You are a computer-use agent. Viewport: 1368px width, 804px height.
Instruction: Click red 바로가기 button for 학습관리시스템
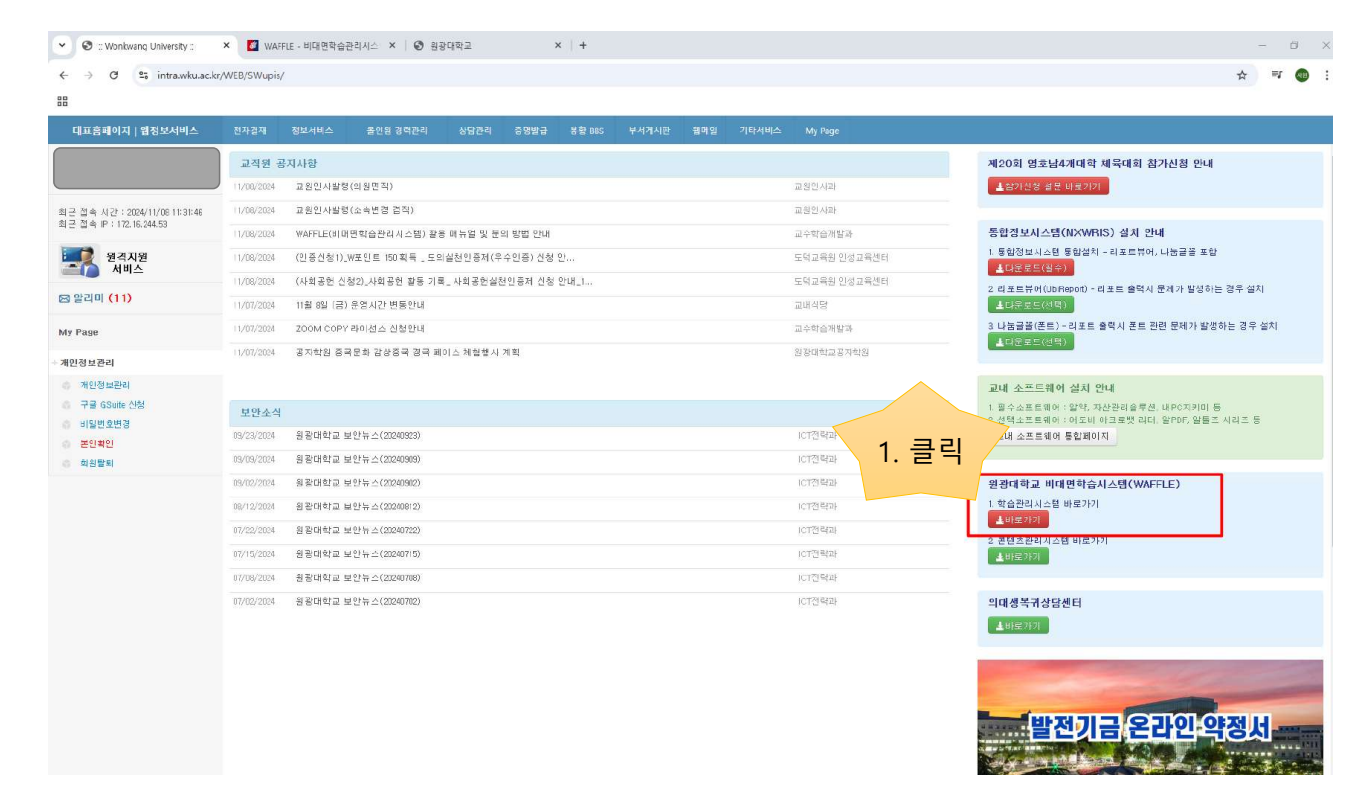point(1018,520)
